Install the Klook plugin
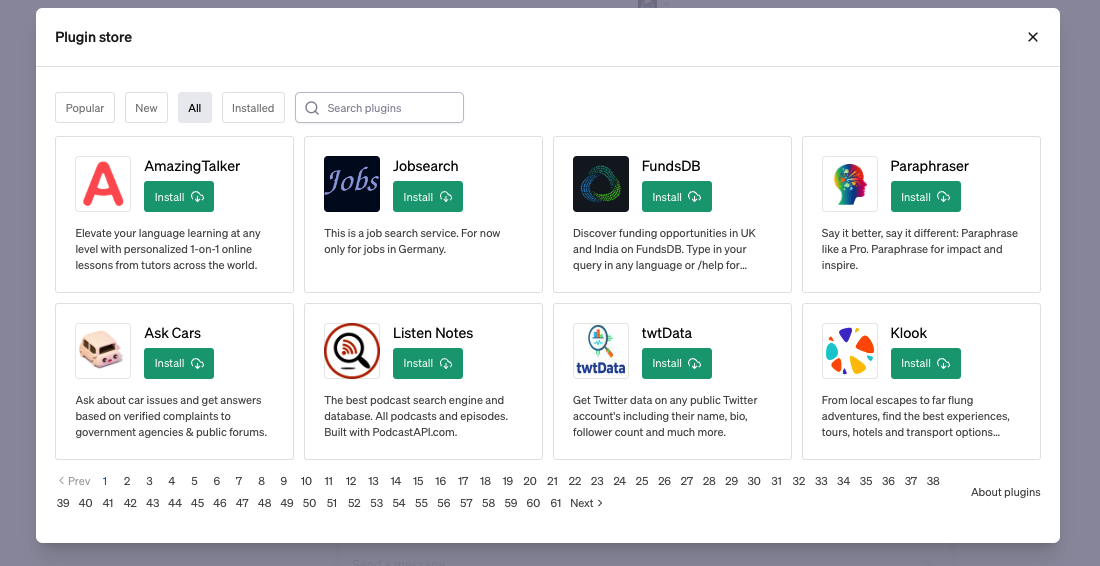 tap(926, 364)
